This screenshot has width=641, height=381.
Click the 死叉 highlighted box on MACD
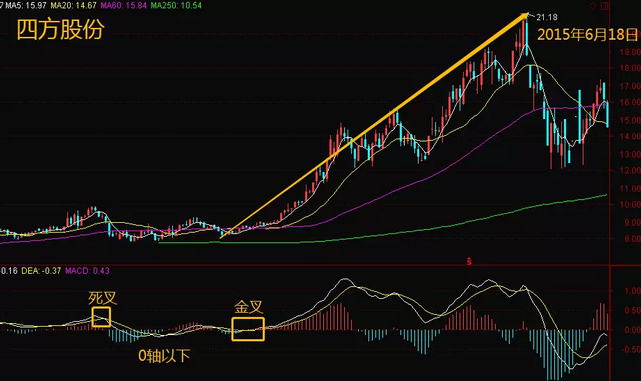click(x=101, y=317)
